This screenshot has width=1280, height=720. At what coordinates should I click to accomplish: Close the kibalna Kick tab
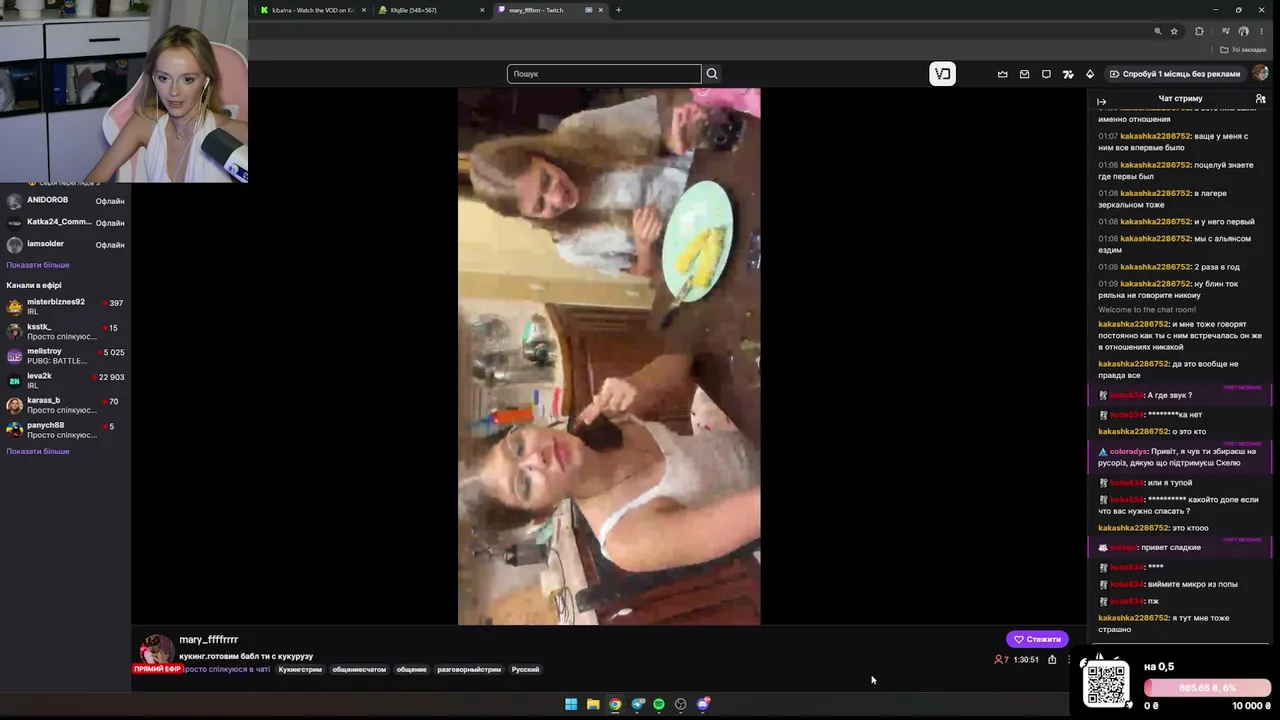[363, 10]
